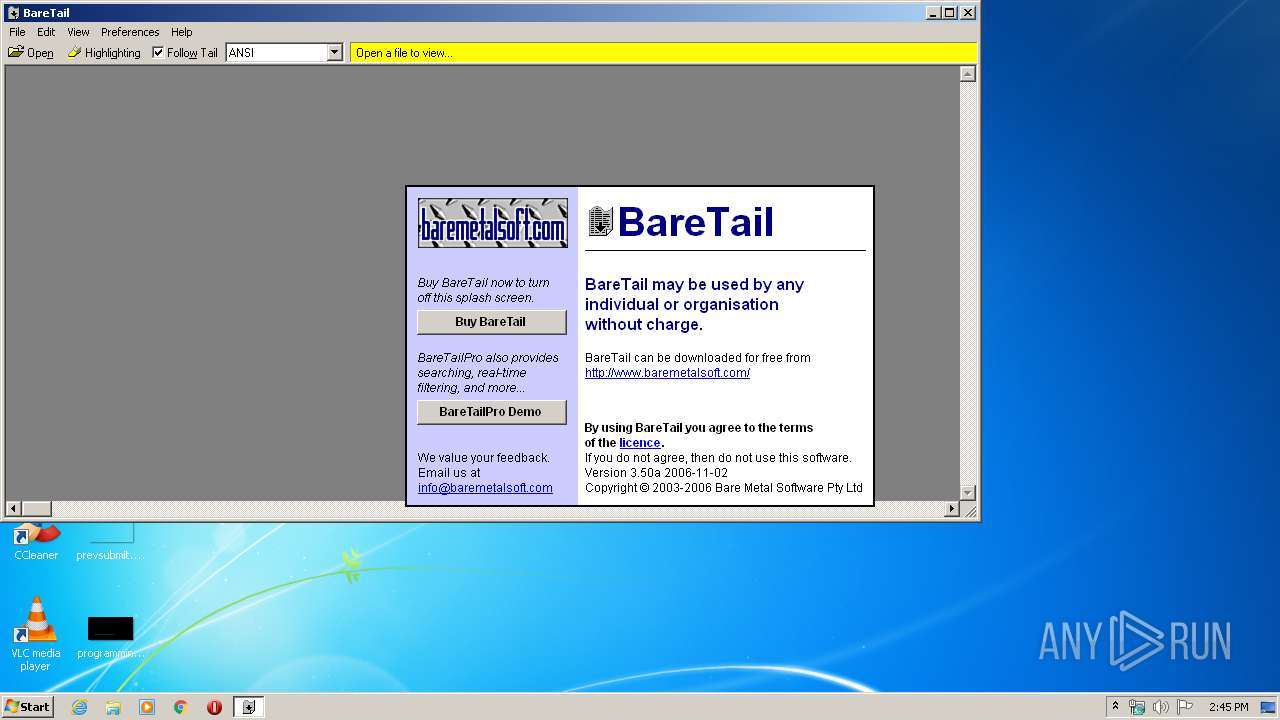
Task: Click the horizontal scrollbar thumb
Action: [36, 509]
